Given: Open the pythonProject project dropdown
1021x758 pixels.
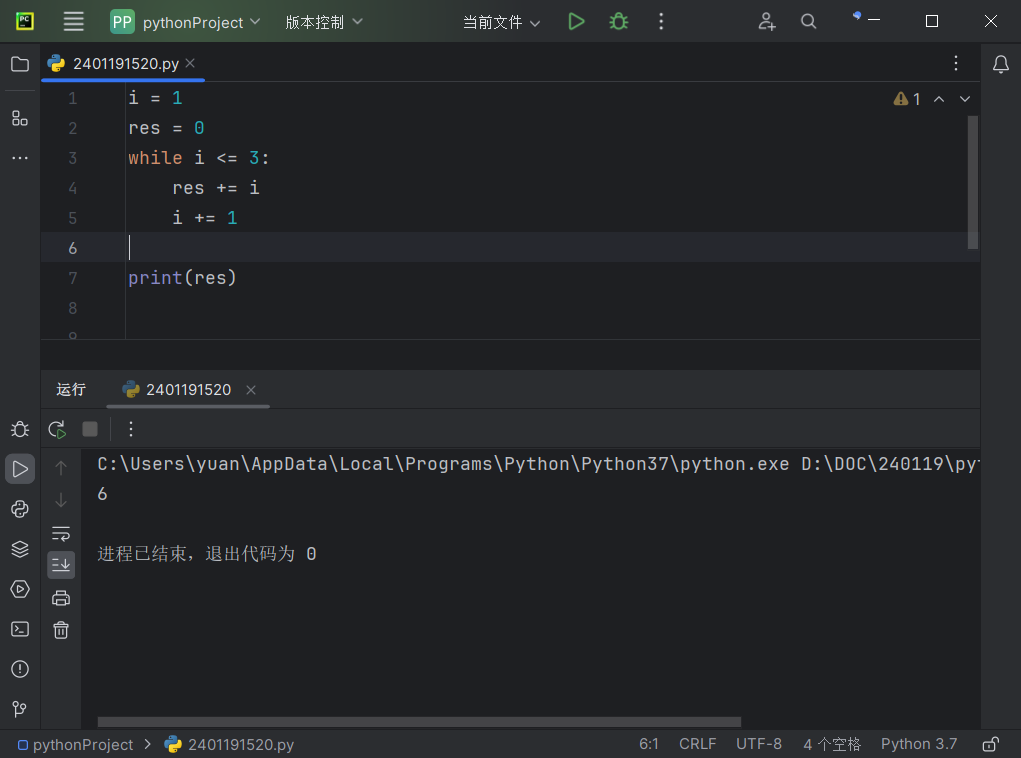Looking at the screenshot, I should click(186, 22).
